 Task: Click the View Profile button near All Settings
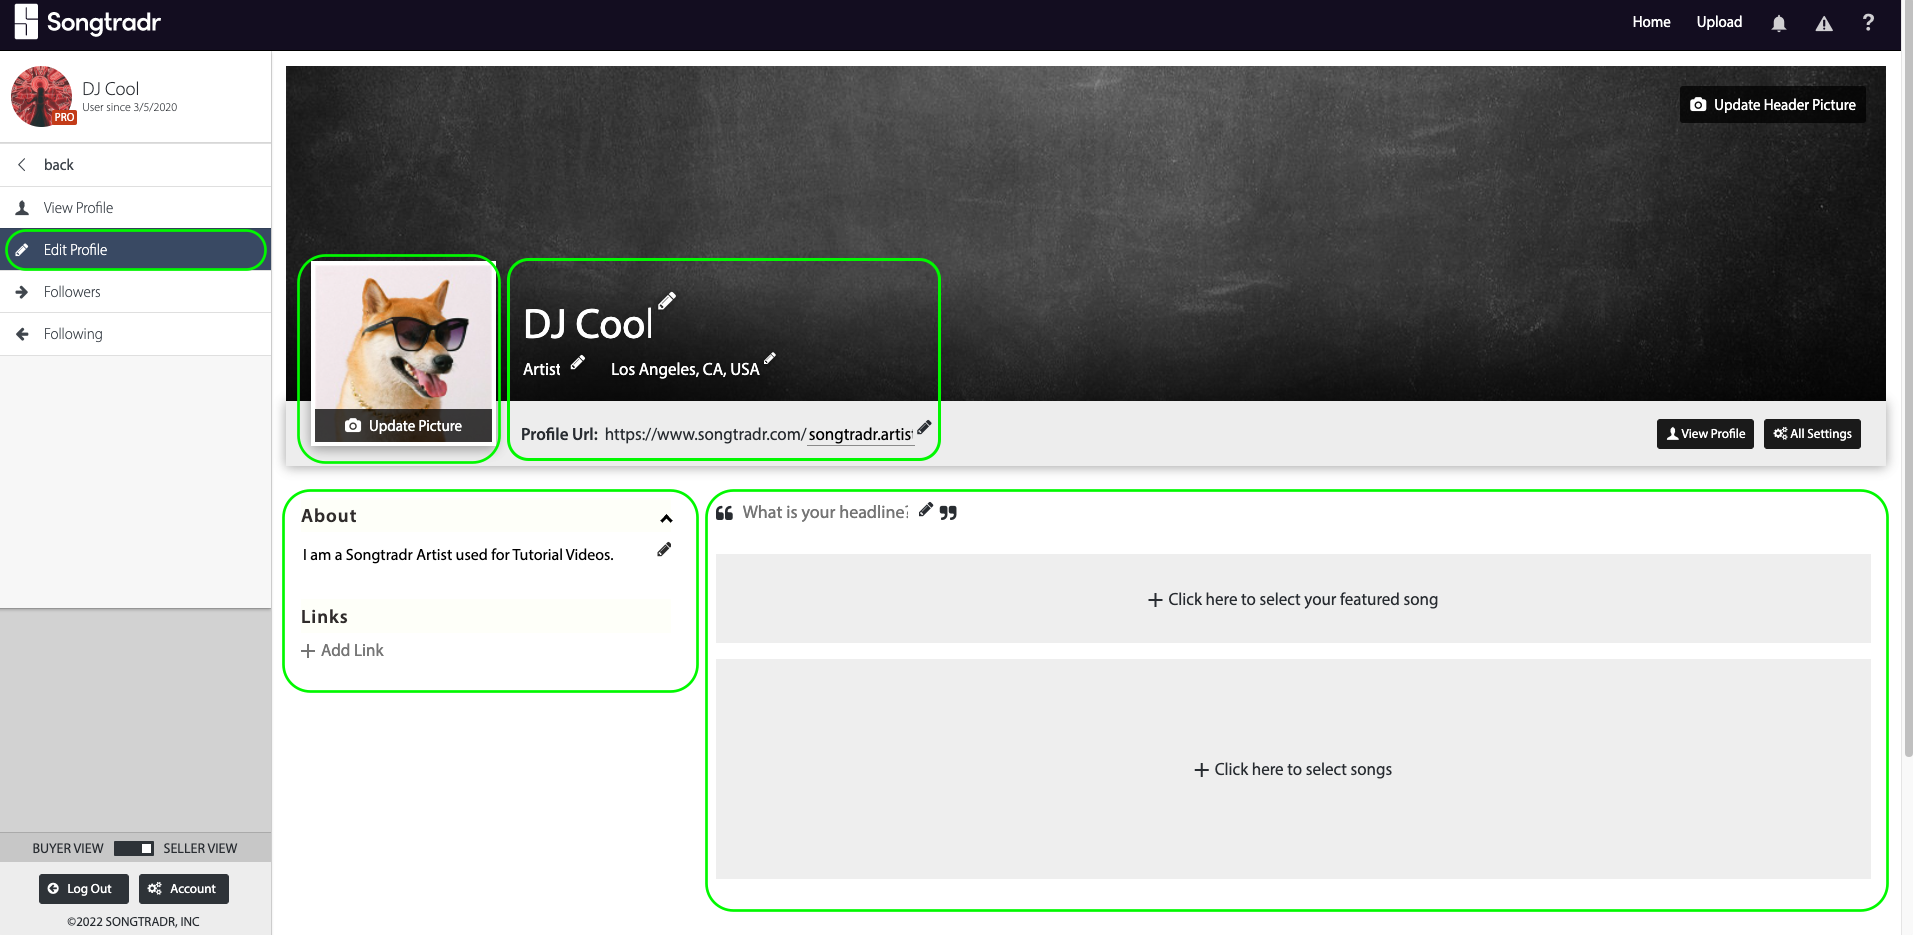[x=1705, y=434]
